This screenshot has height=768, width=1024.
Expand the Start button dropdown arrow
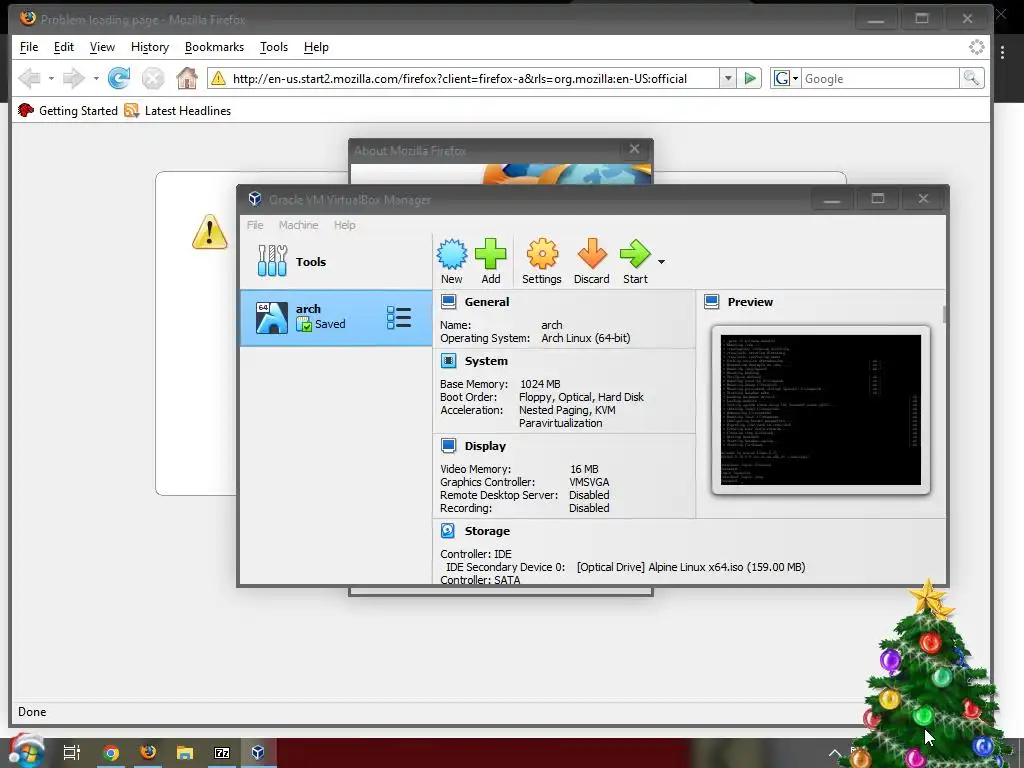[661, 262]
